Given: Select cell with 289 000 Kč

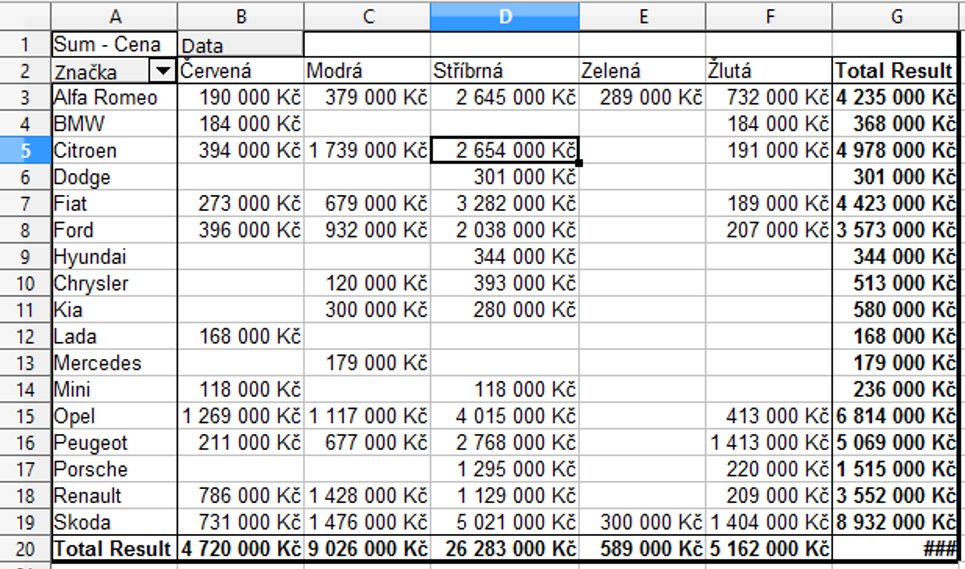Looking at the screenshot, I should [x=643, y=97].
